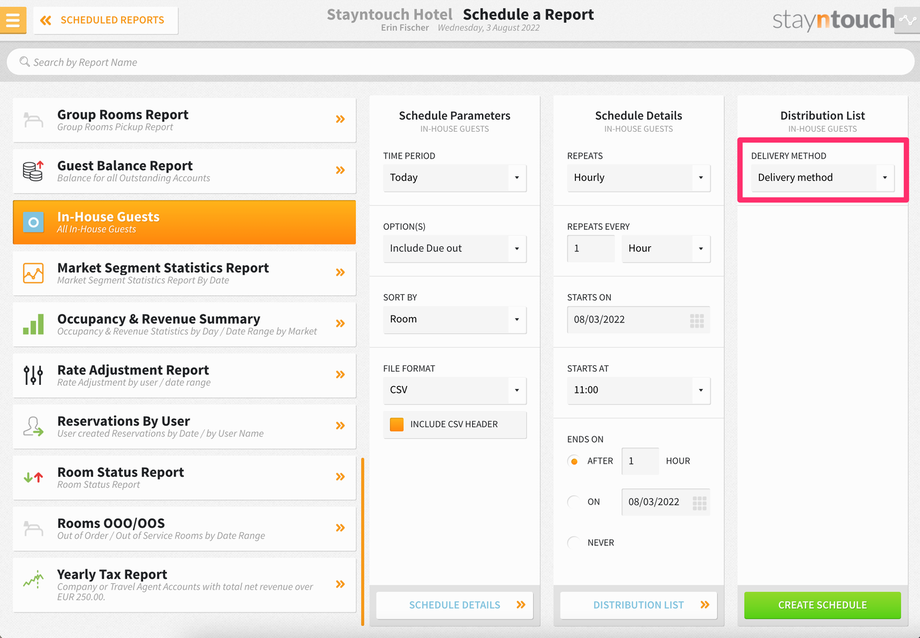920x638 pixels.
Task: Select the Group Rooms Report title
Action: pos(123,114)
